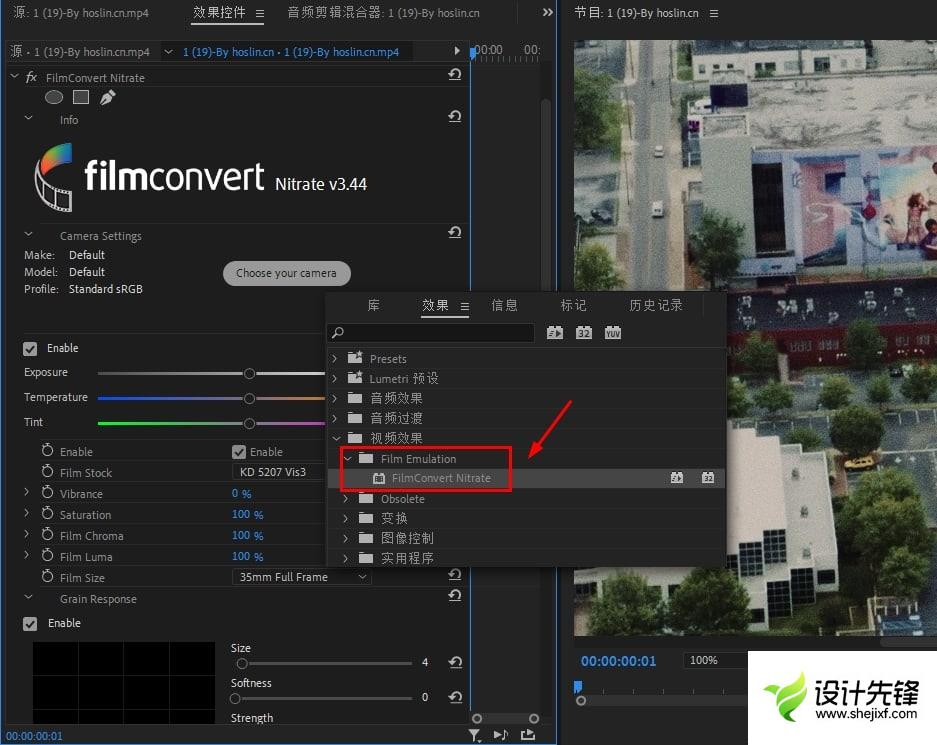Uncheck Enable above the Exposure slider

tap(30, 348)
